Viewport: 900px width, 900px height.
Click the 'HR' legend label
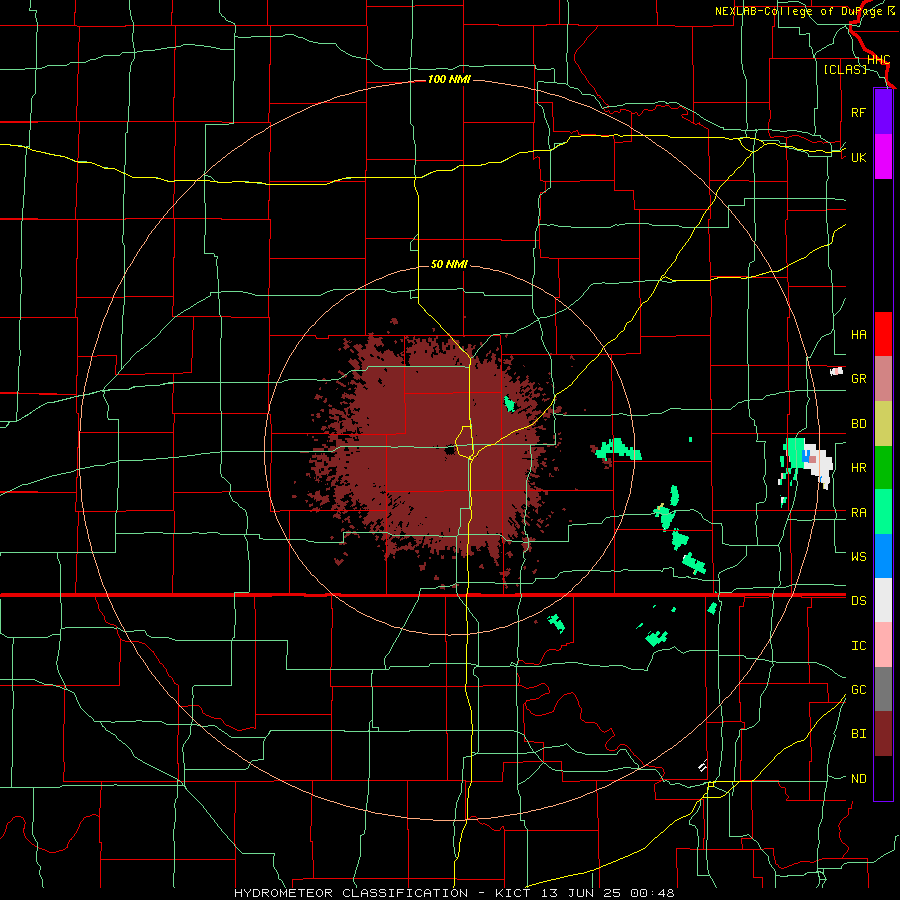click(x=858, y=468)
